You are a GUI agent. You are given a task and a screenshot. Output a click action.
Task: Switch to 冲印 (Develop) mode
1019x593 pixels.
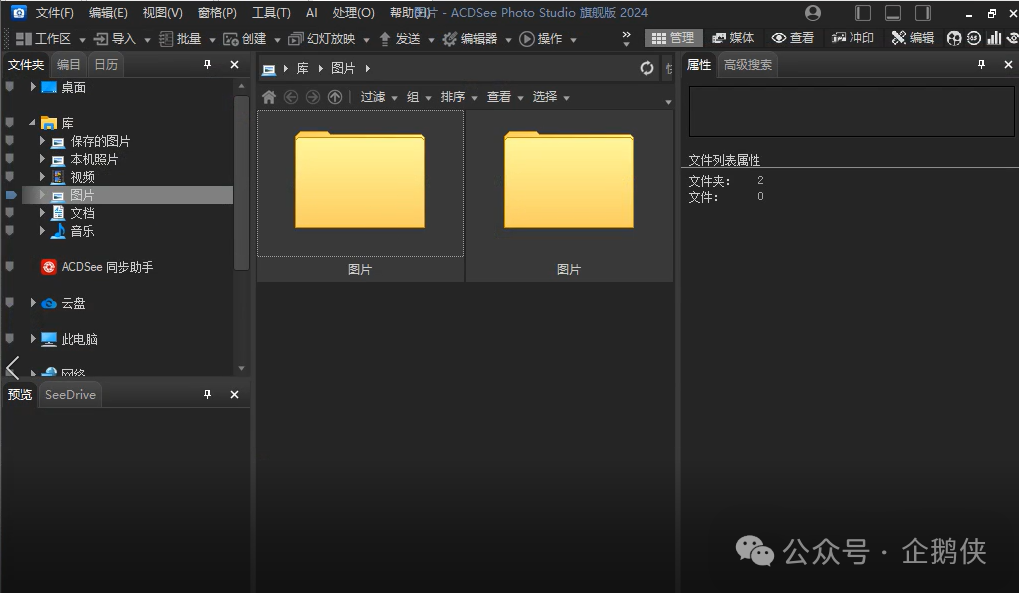click(x=853, y=37)
